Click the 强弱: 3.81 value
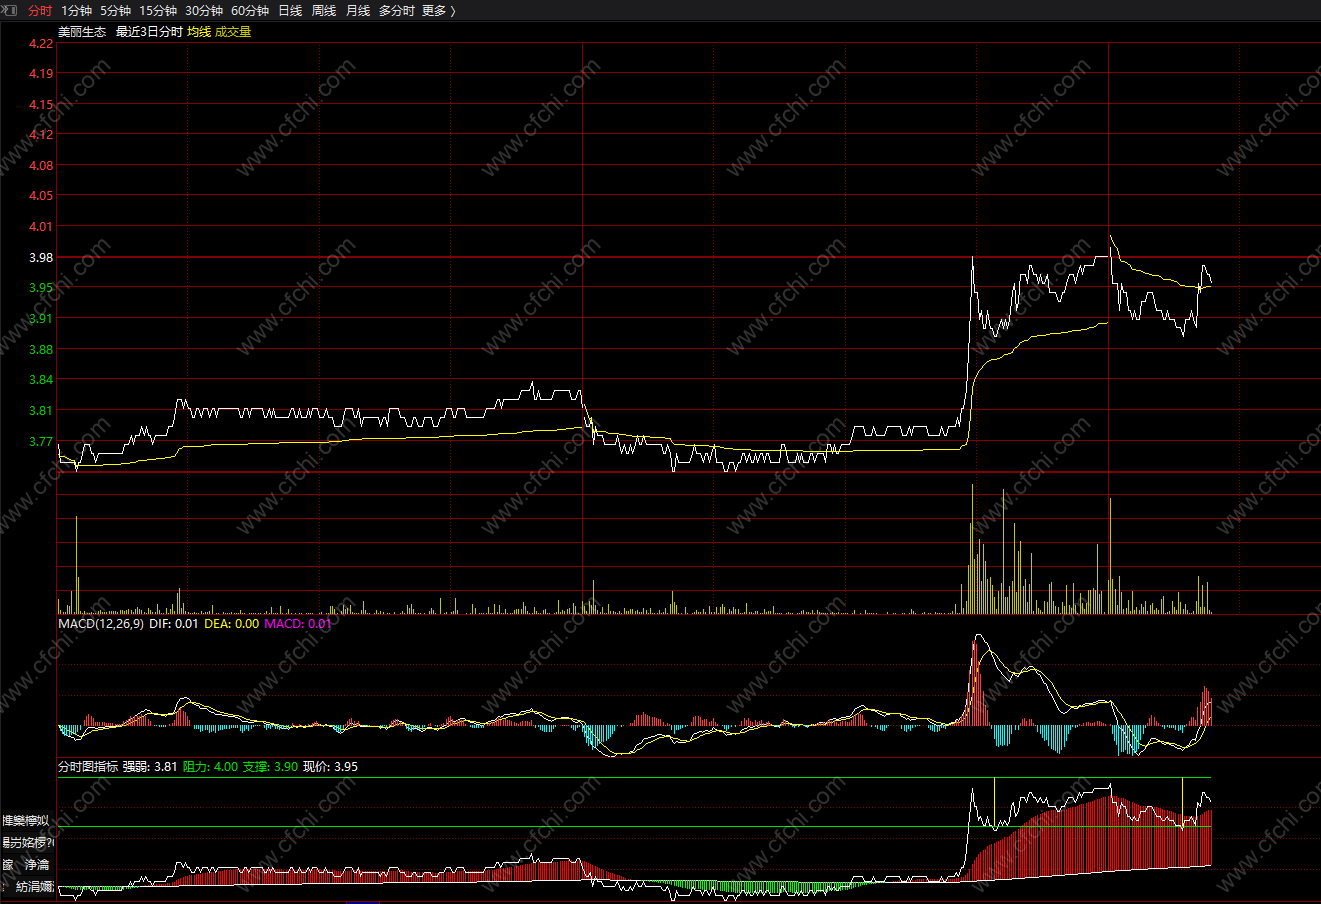Screen dimensions: 1321x904 click(x=150, y=767)
